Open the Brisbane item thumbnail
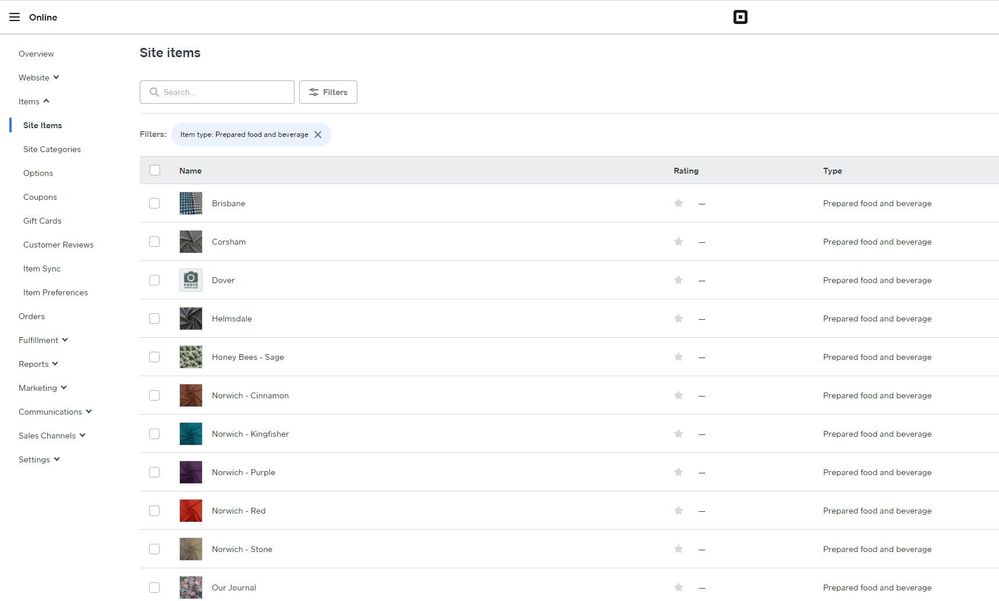Screen dimensions: 999x601 190,203
